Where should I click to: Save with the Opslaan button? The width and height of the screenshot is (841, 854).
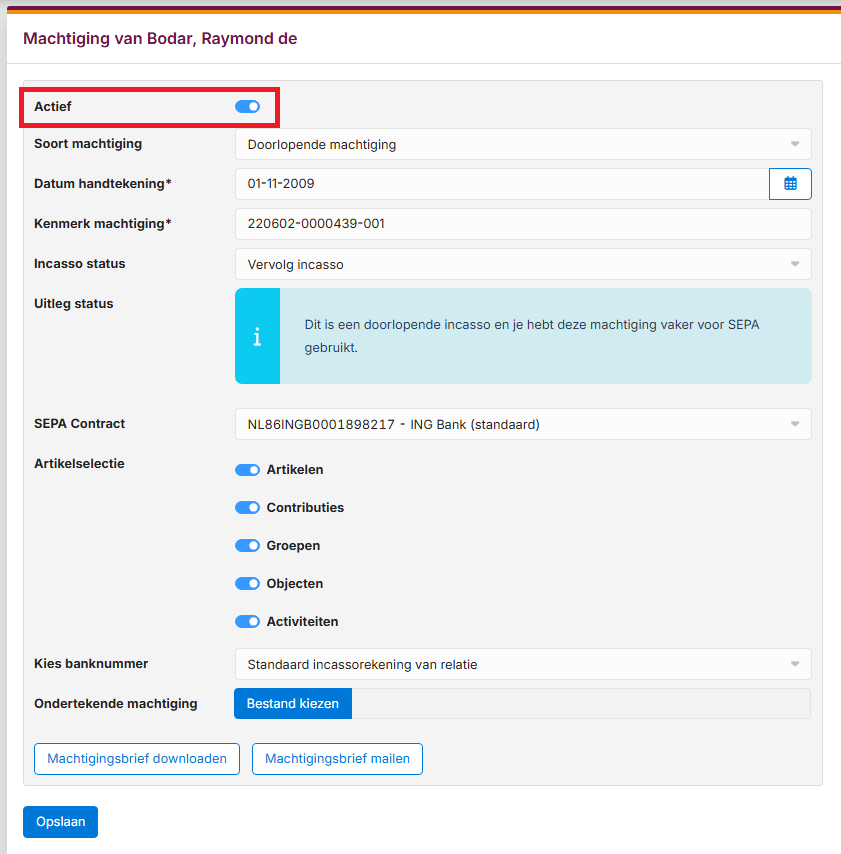point(60,822)
